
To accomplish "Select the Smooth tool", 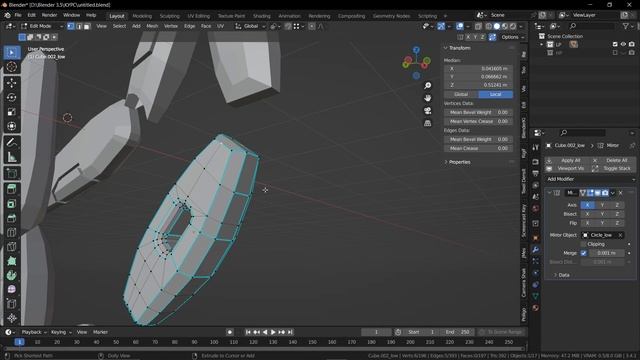I will (11, 289).
